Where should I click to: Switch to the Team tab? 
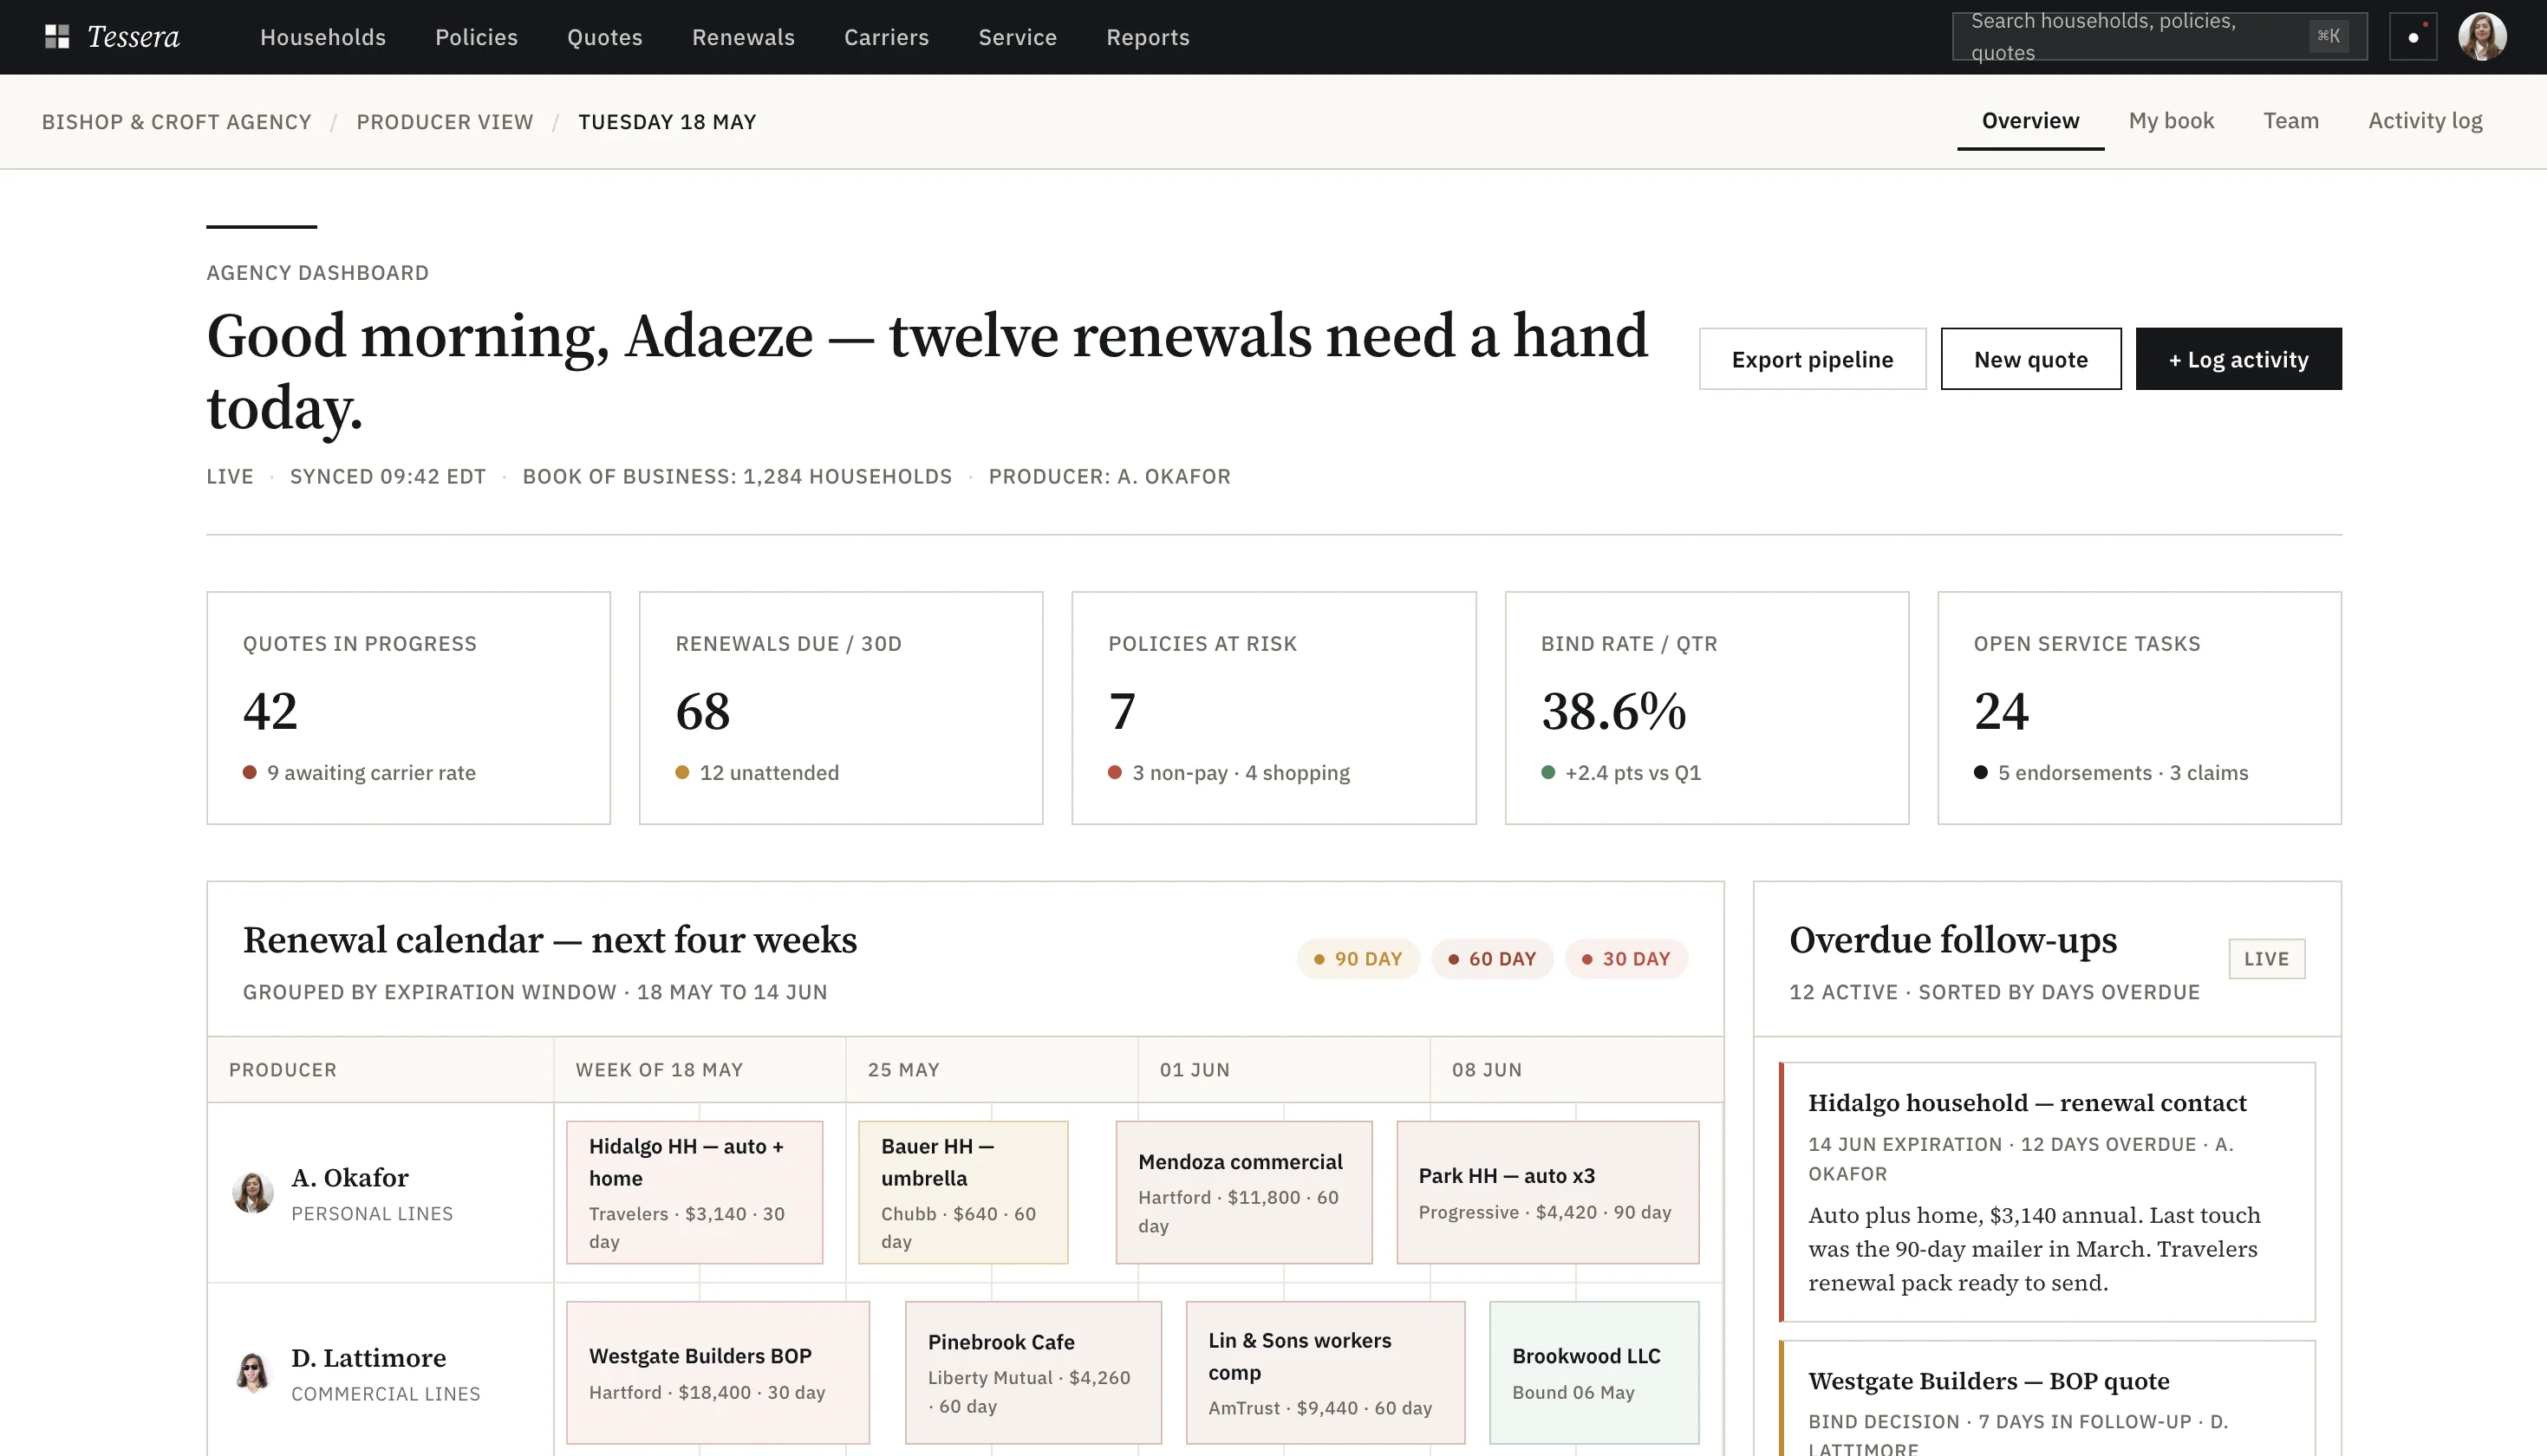[2291, 121]
